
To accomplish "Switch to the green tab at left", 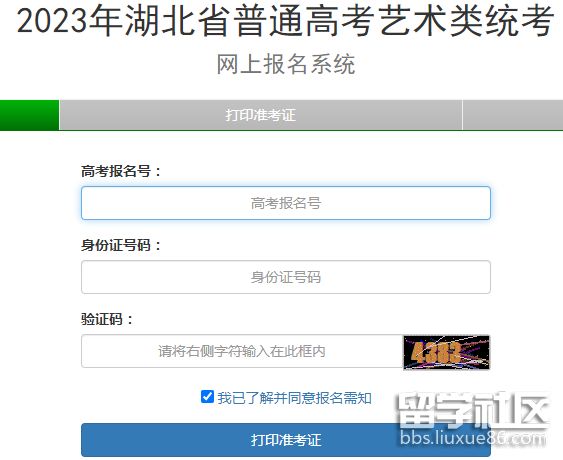I will click(29, 115).
